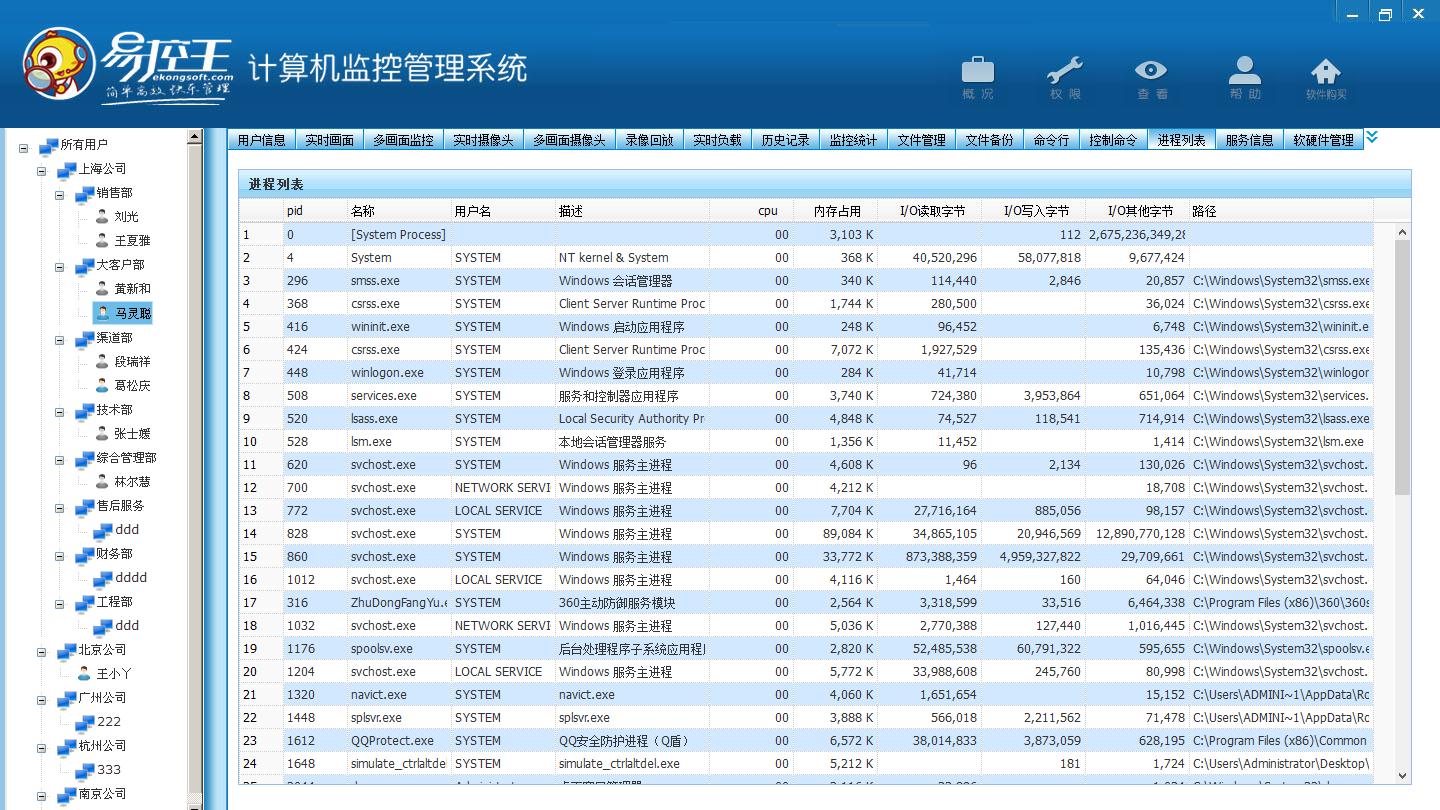Select user icon for 刘光
The image size is (1440, 810).
click(x=102, y=216)
